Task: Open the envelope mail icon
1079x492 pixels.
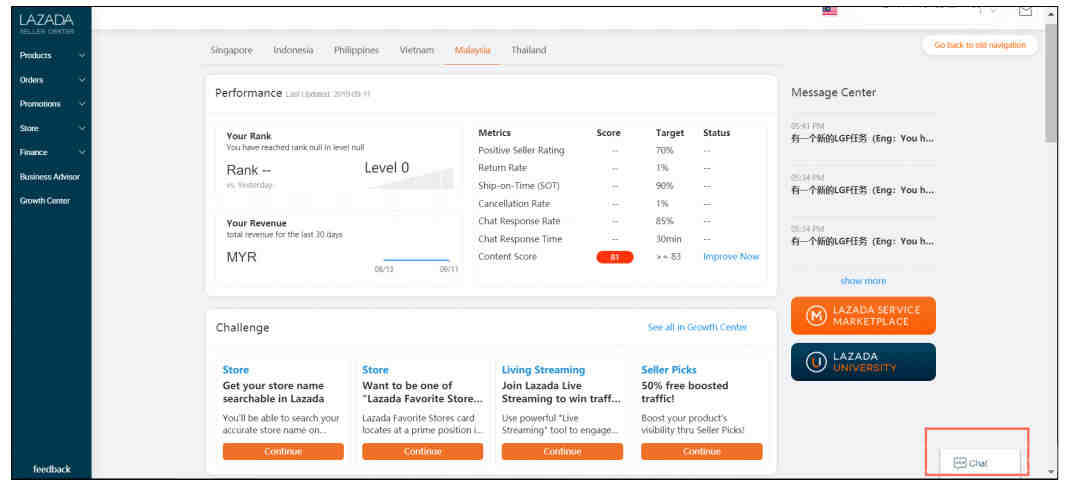Action: [x=1025, y=10]
